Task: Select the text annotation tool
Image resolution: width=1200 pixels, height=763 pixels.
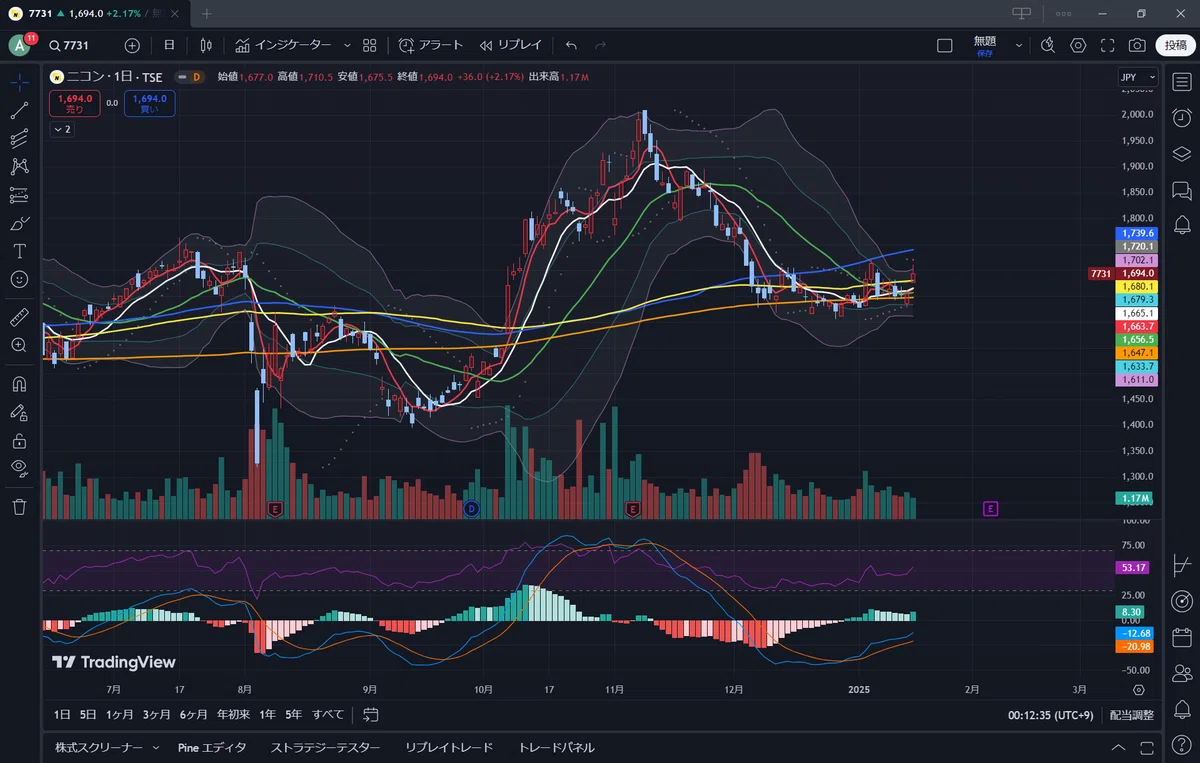Action: (19, 251)
